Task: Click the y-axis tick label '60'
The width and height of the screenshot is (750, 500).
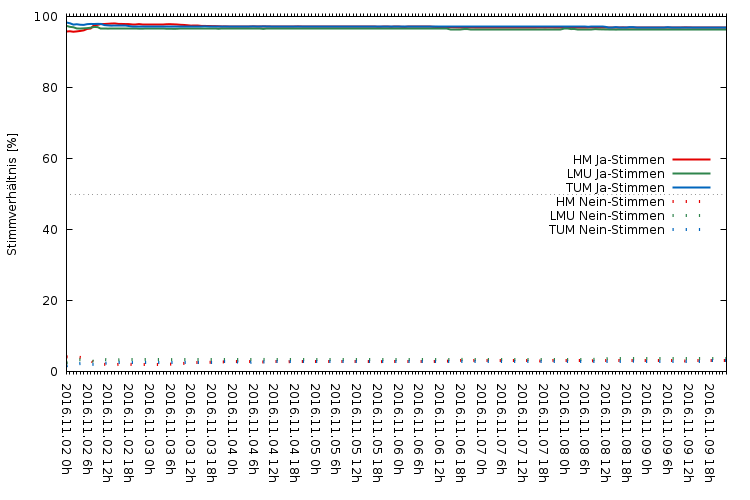Action: [x=50, y=159]
